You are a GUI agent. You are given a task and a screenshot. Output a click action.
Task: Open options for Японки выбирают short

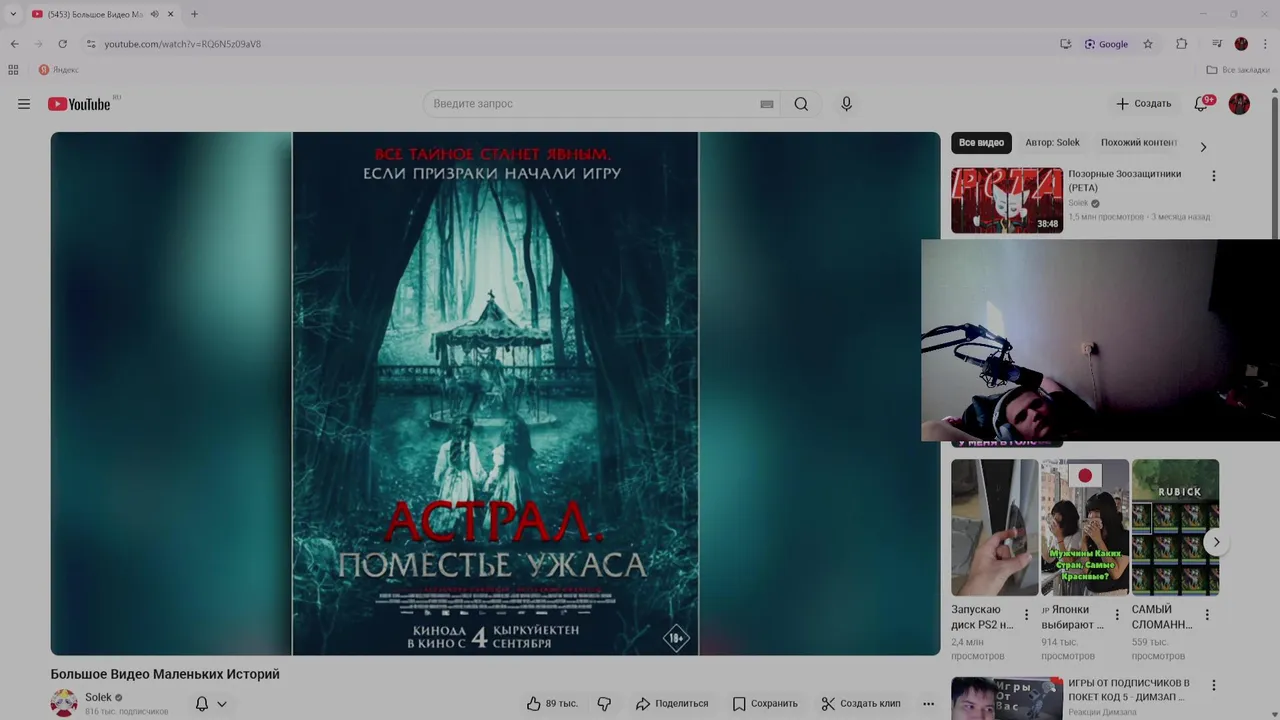point(1117,614)
